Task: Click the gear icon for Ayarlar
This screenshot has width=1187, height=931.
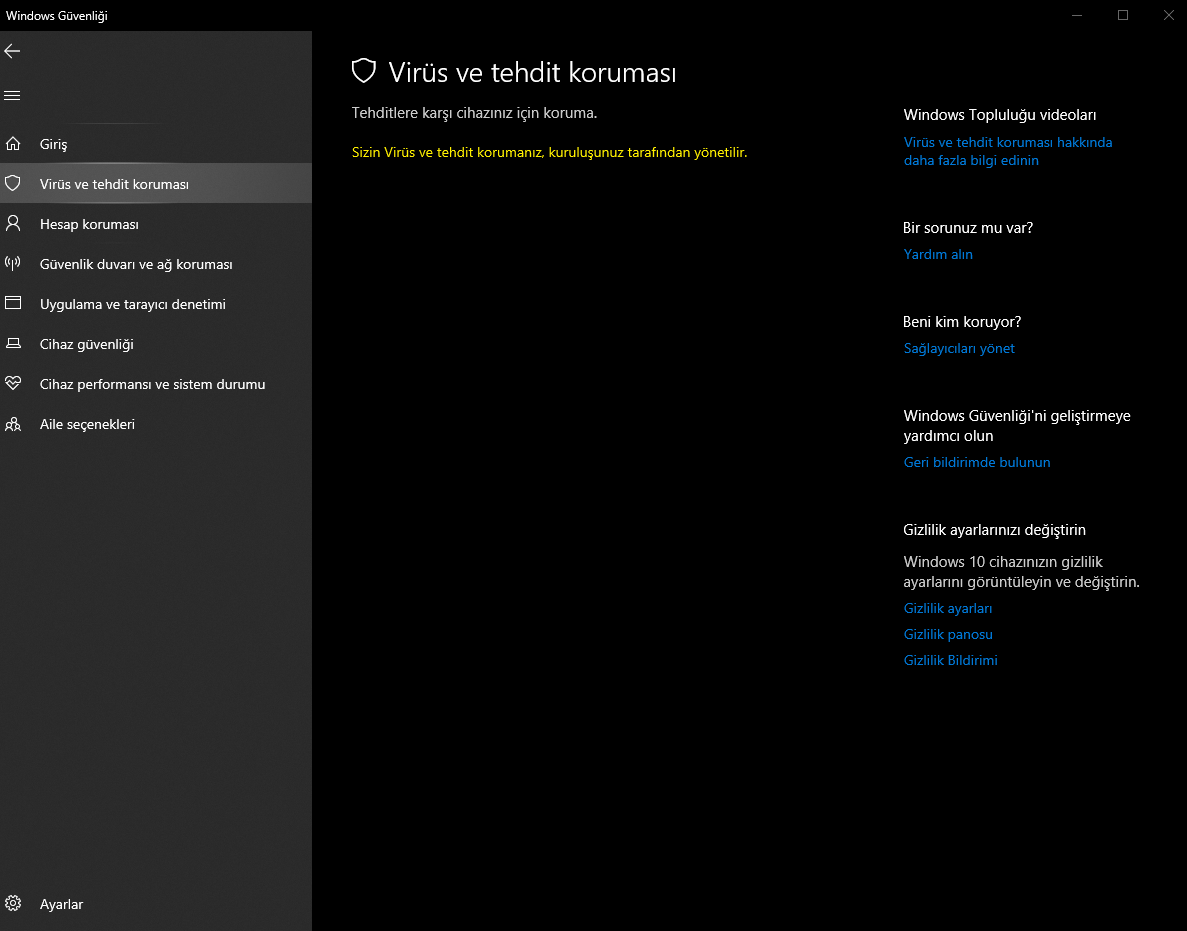Action: 13,903
